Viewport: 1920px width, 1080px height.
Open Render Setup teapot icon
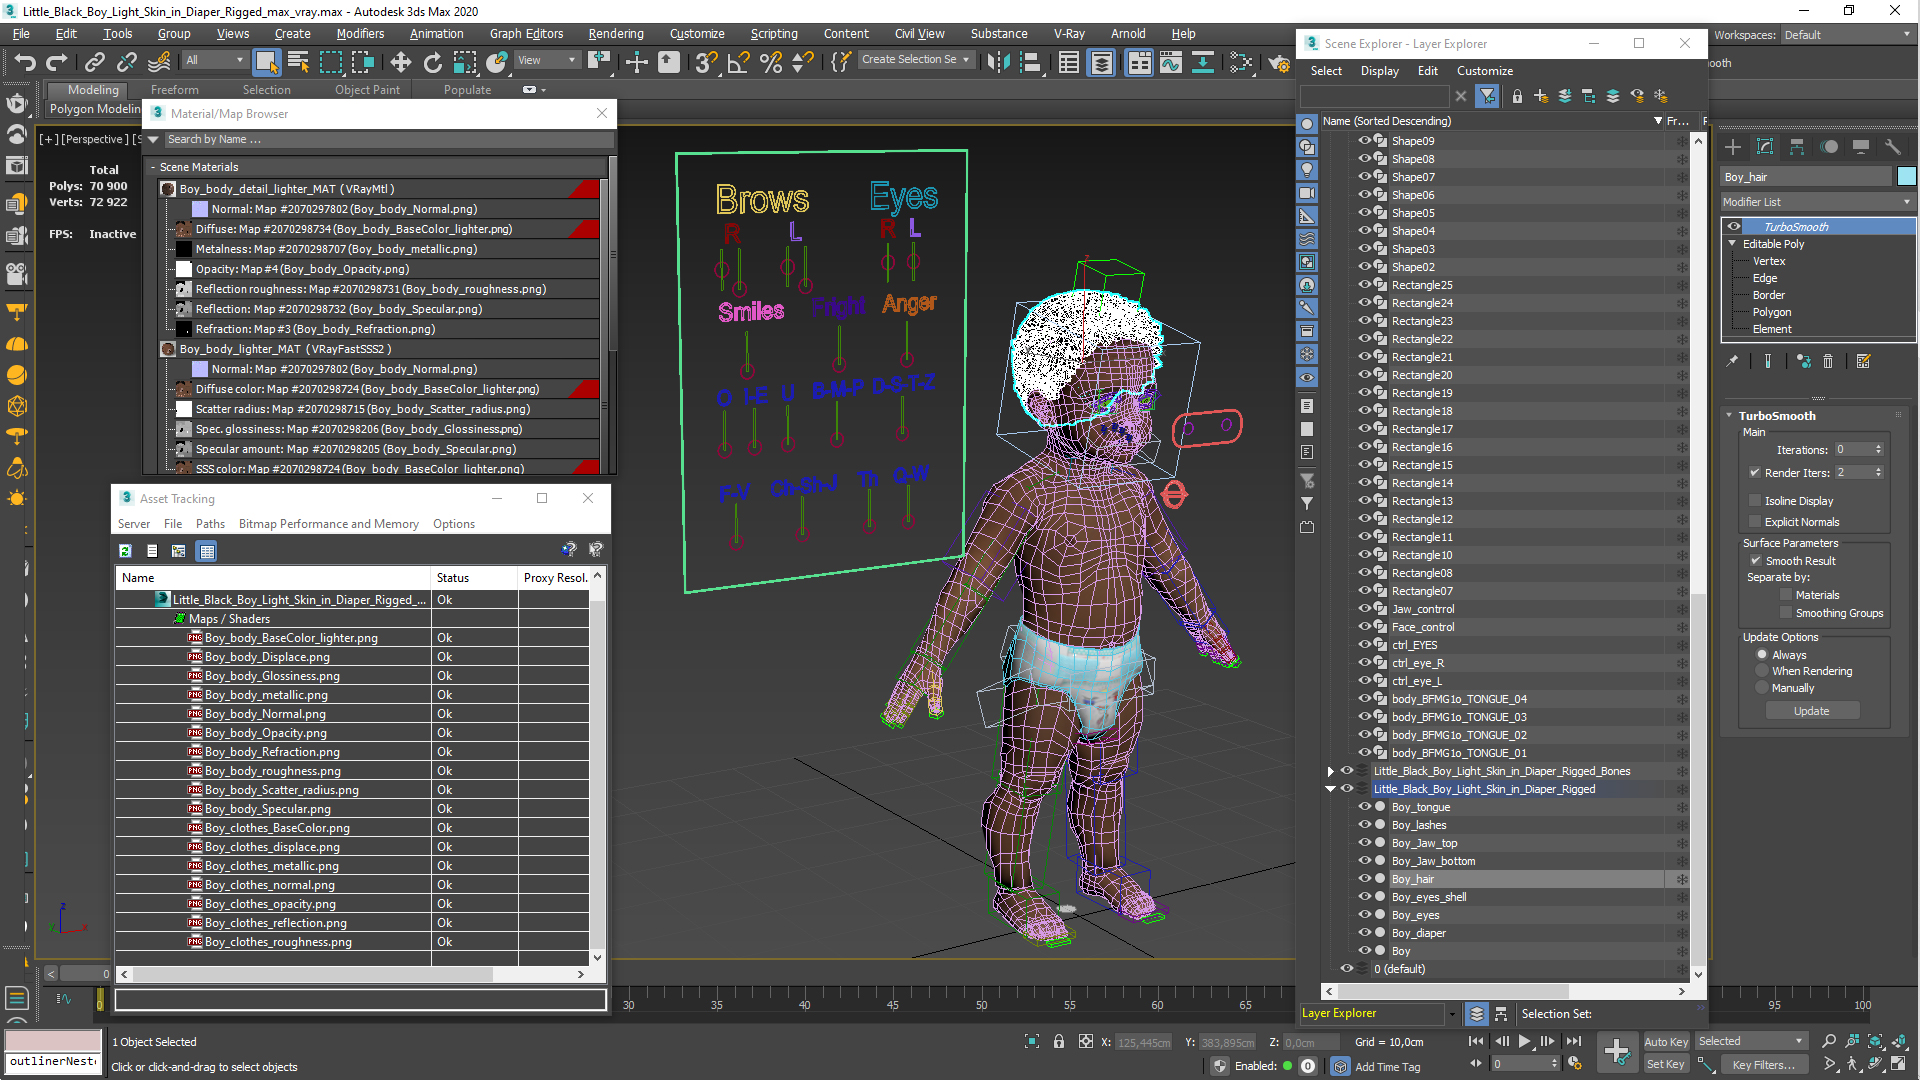1279,63
